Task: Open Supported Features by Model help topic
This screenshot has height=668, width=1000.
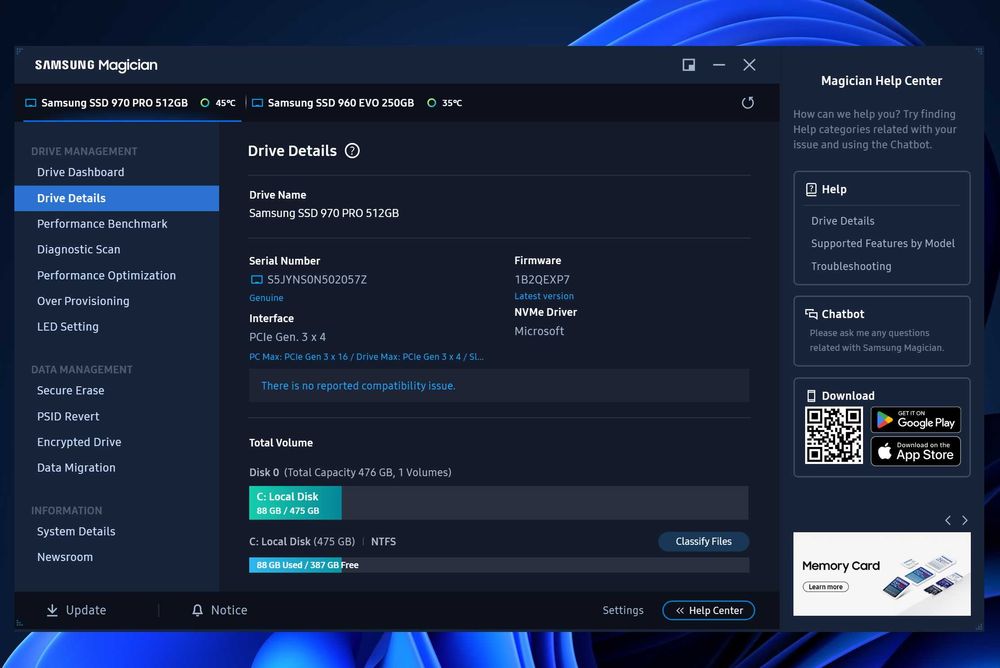Action: 883,243
